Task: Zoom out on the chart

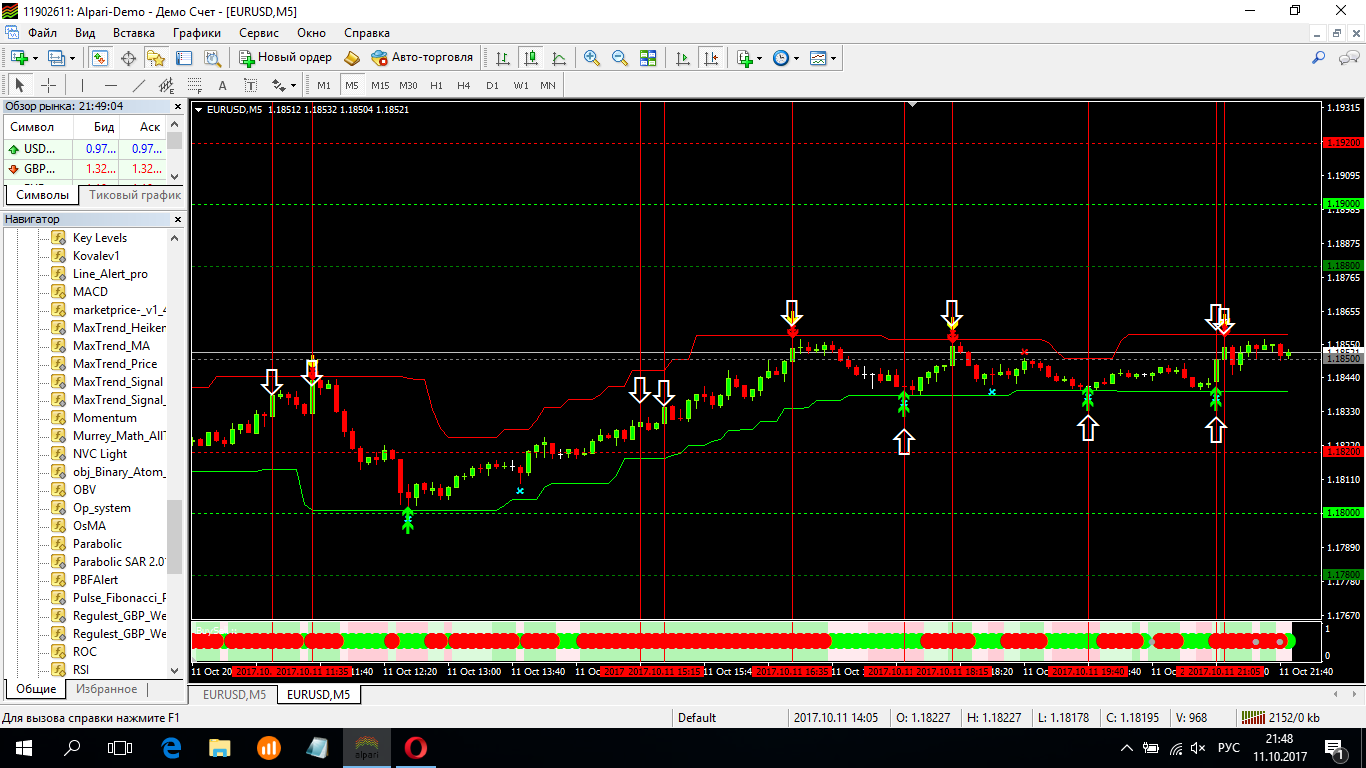Action: click(x=620, y=58)
